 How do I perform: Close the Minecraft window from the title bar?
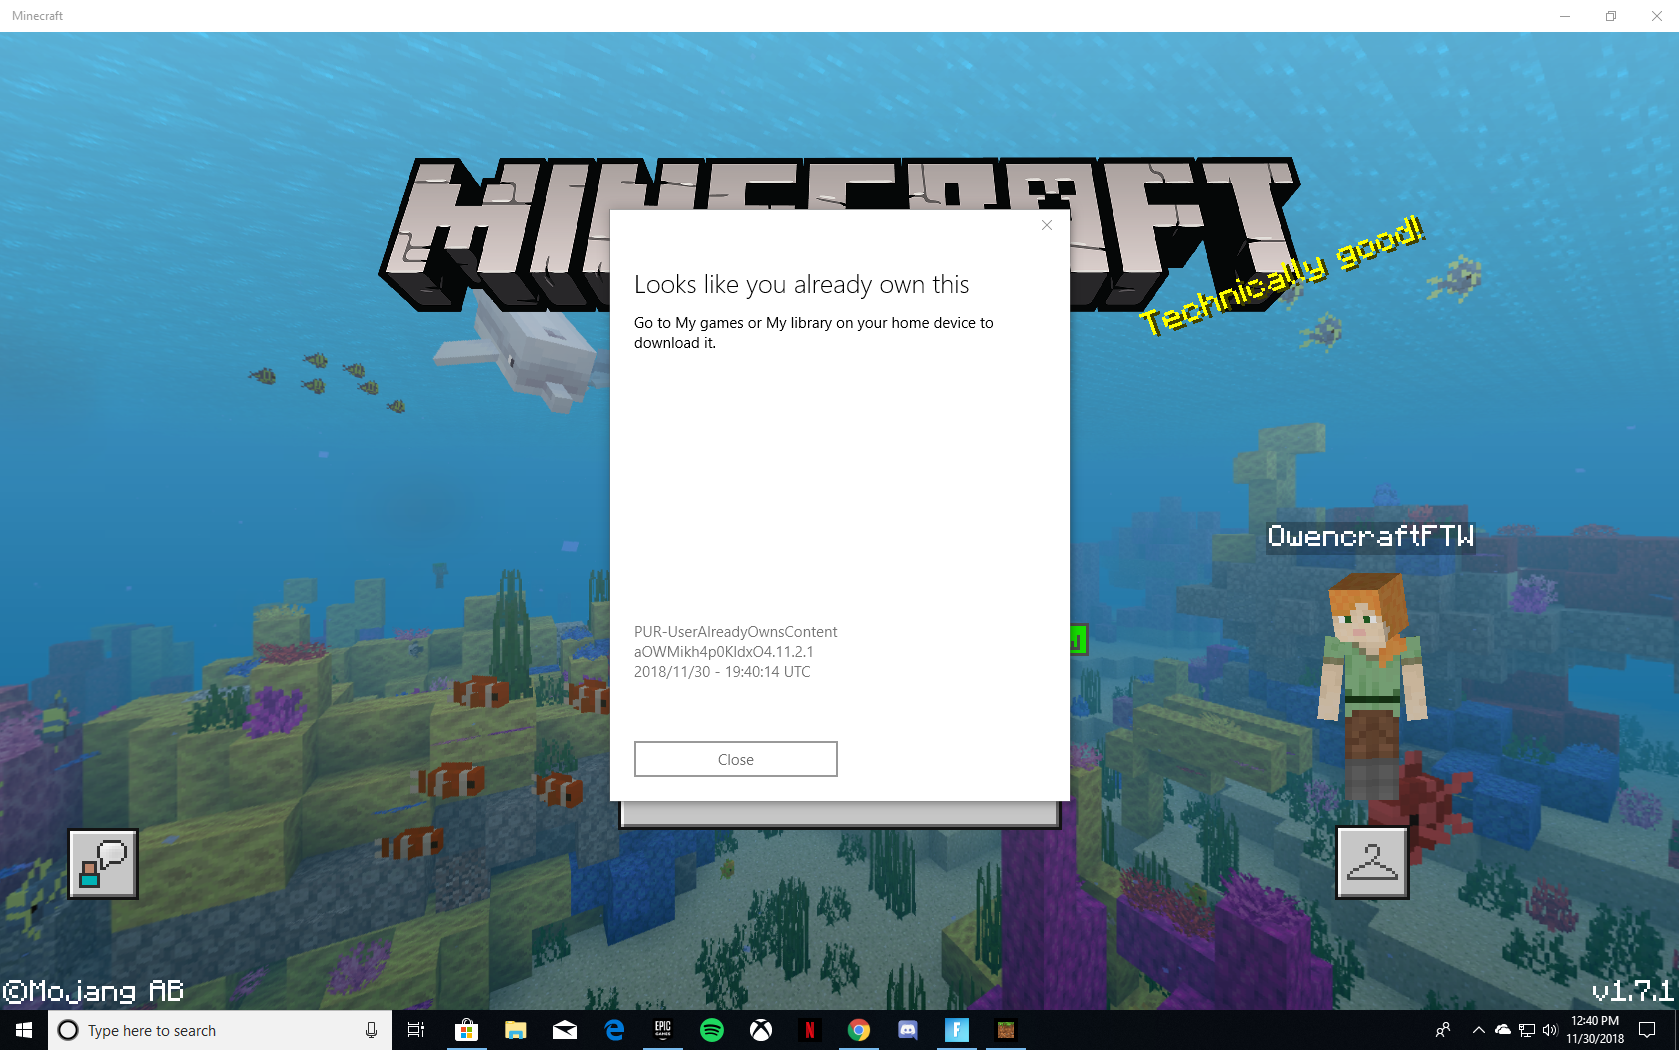point(1656,16)
